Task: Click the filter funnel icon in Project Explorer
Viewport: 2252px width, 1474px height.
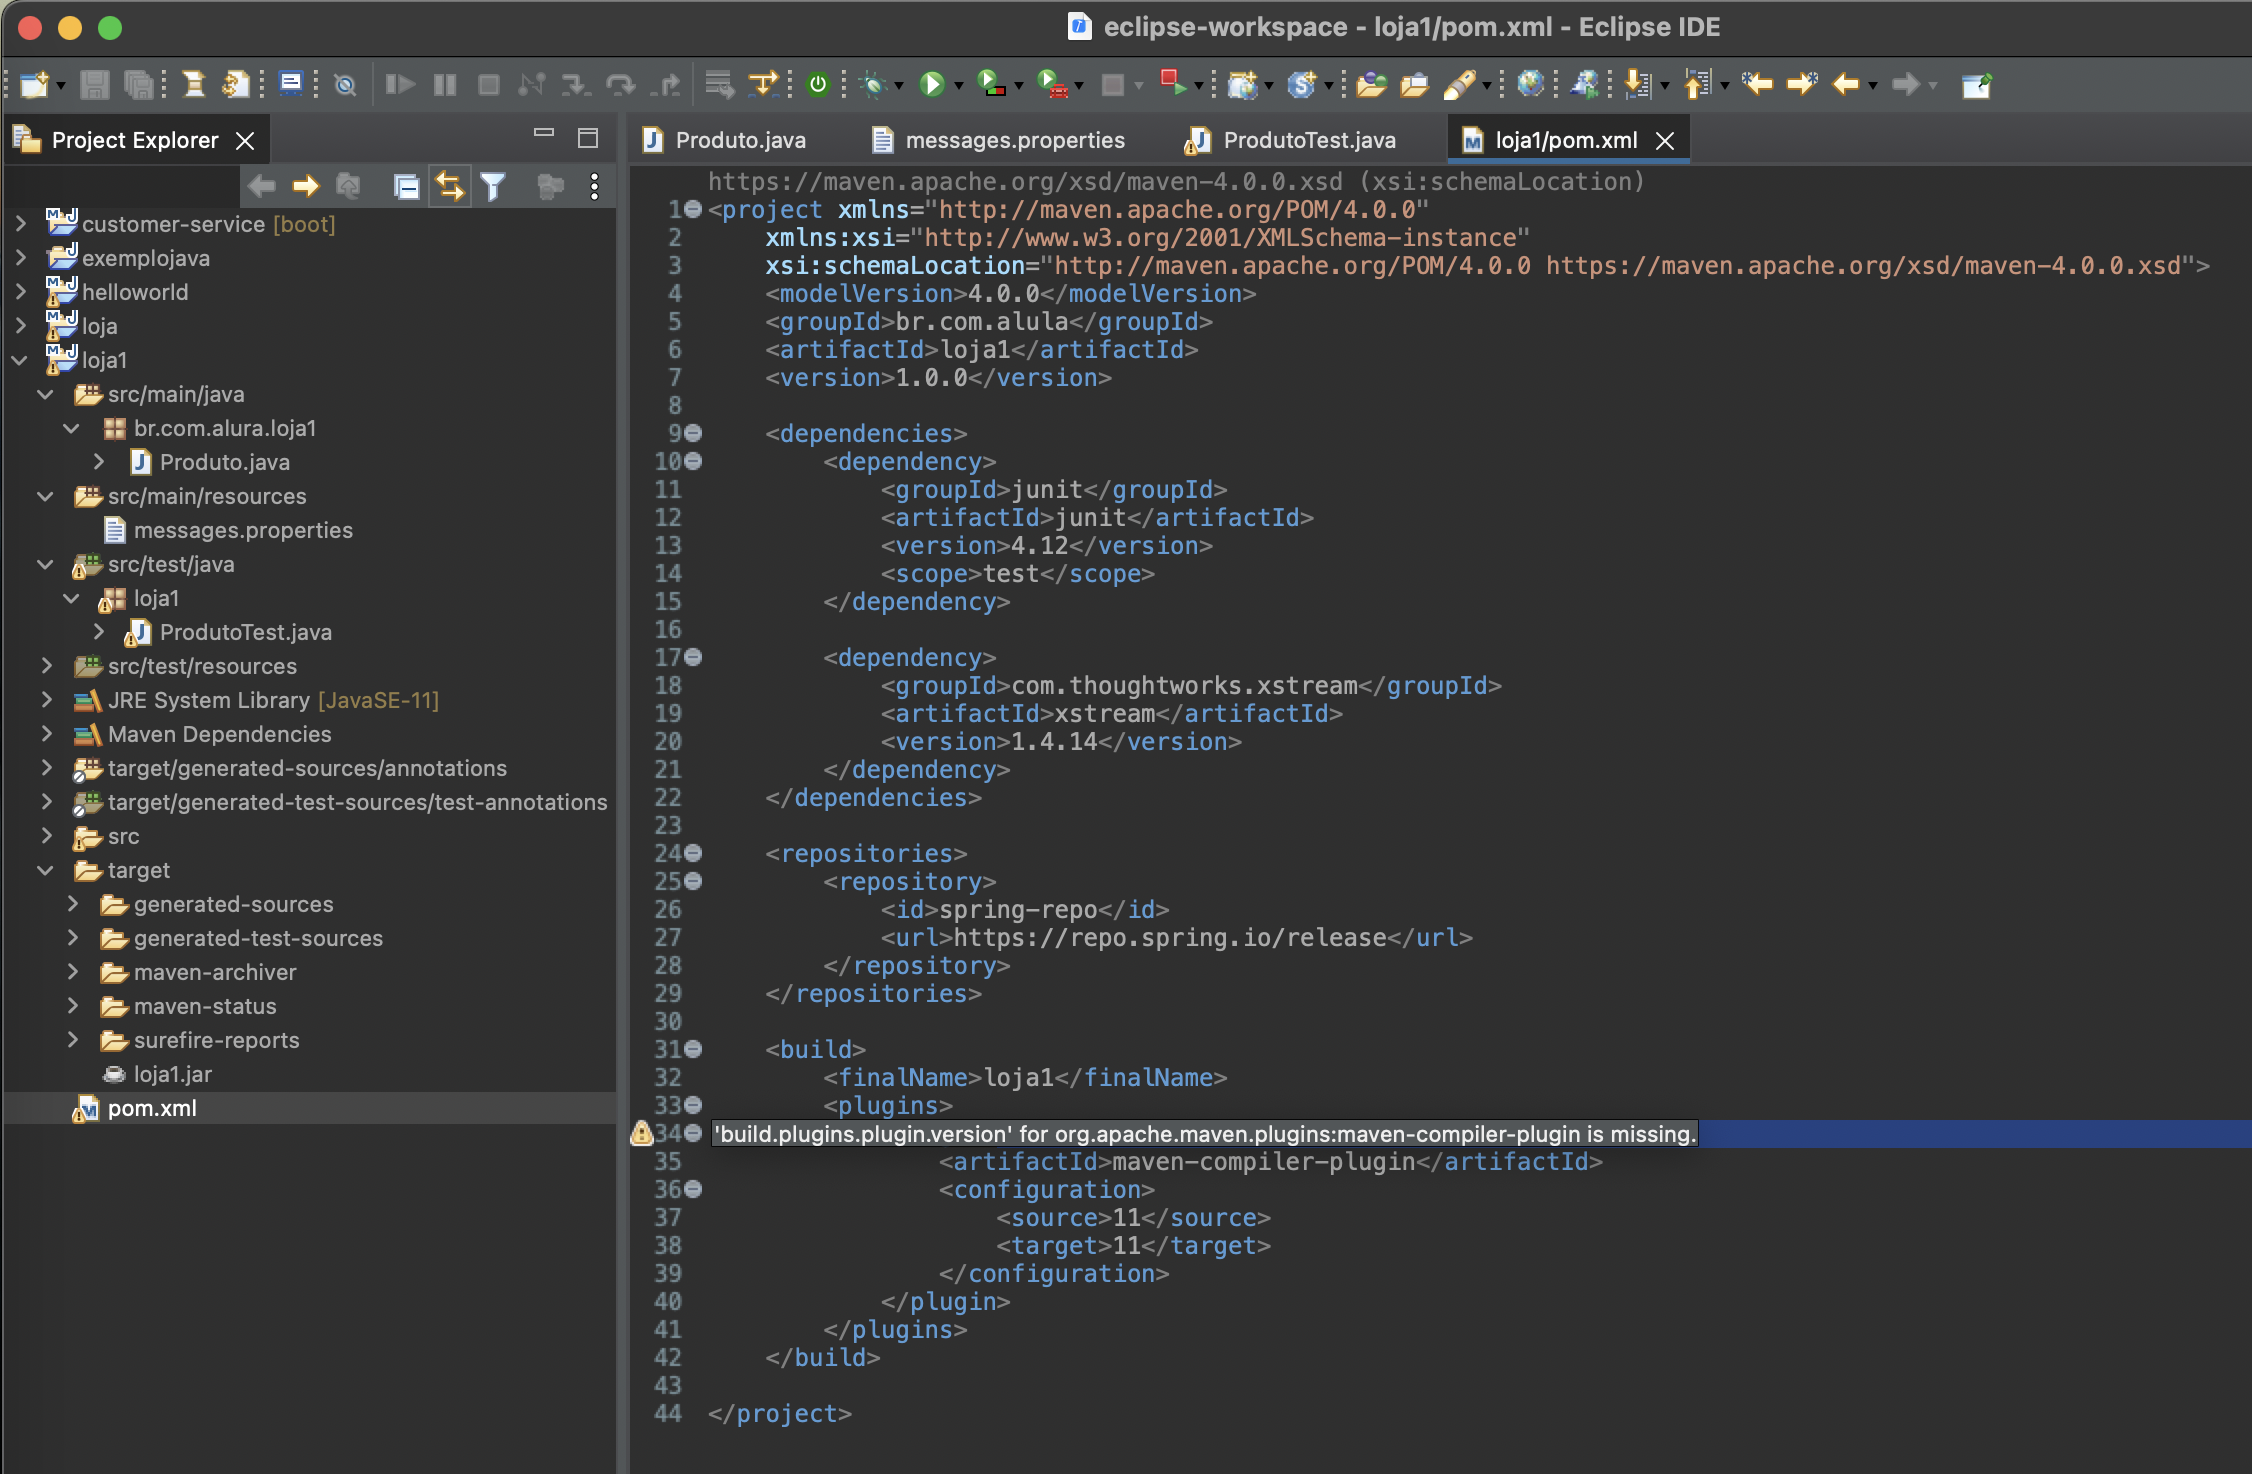Action: coord(493,187)
